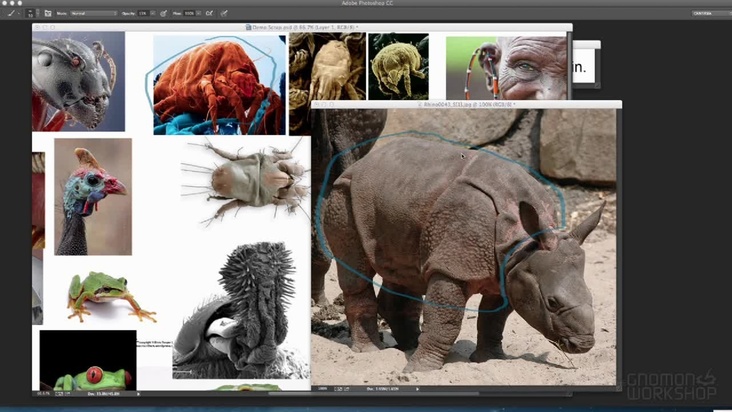The width and height of the screenshot is (732, 412).
Task: Click the Flow value field
Action: pyautogui.click(x=189, y=14)
